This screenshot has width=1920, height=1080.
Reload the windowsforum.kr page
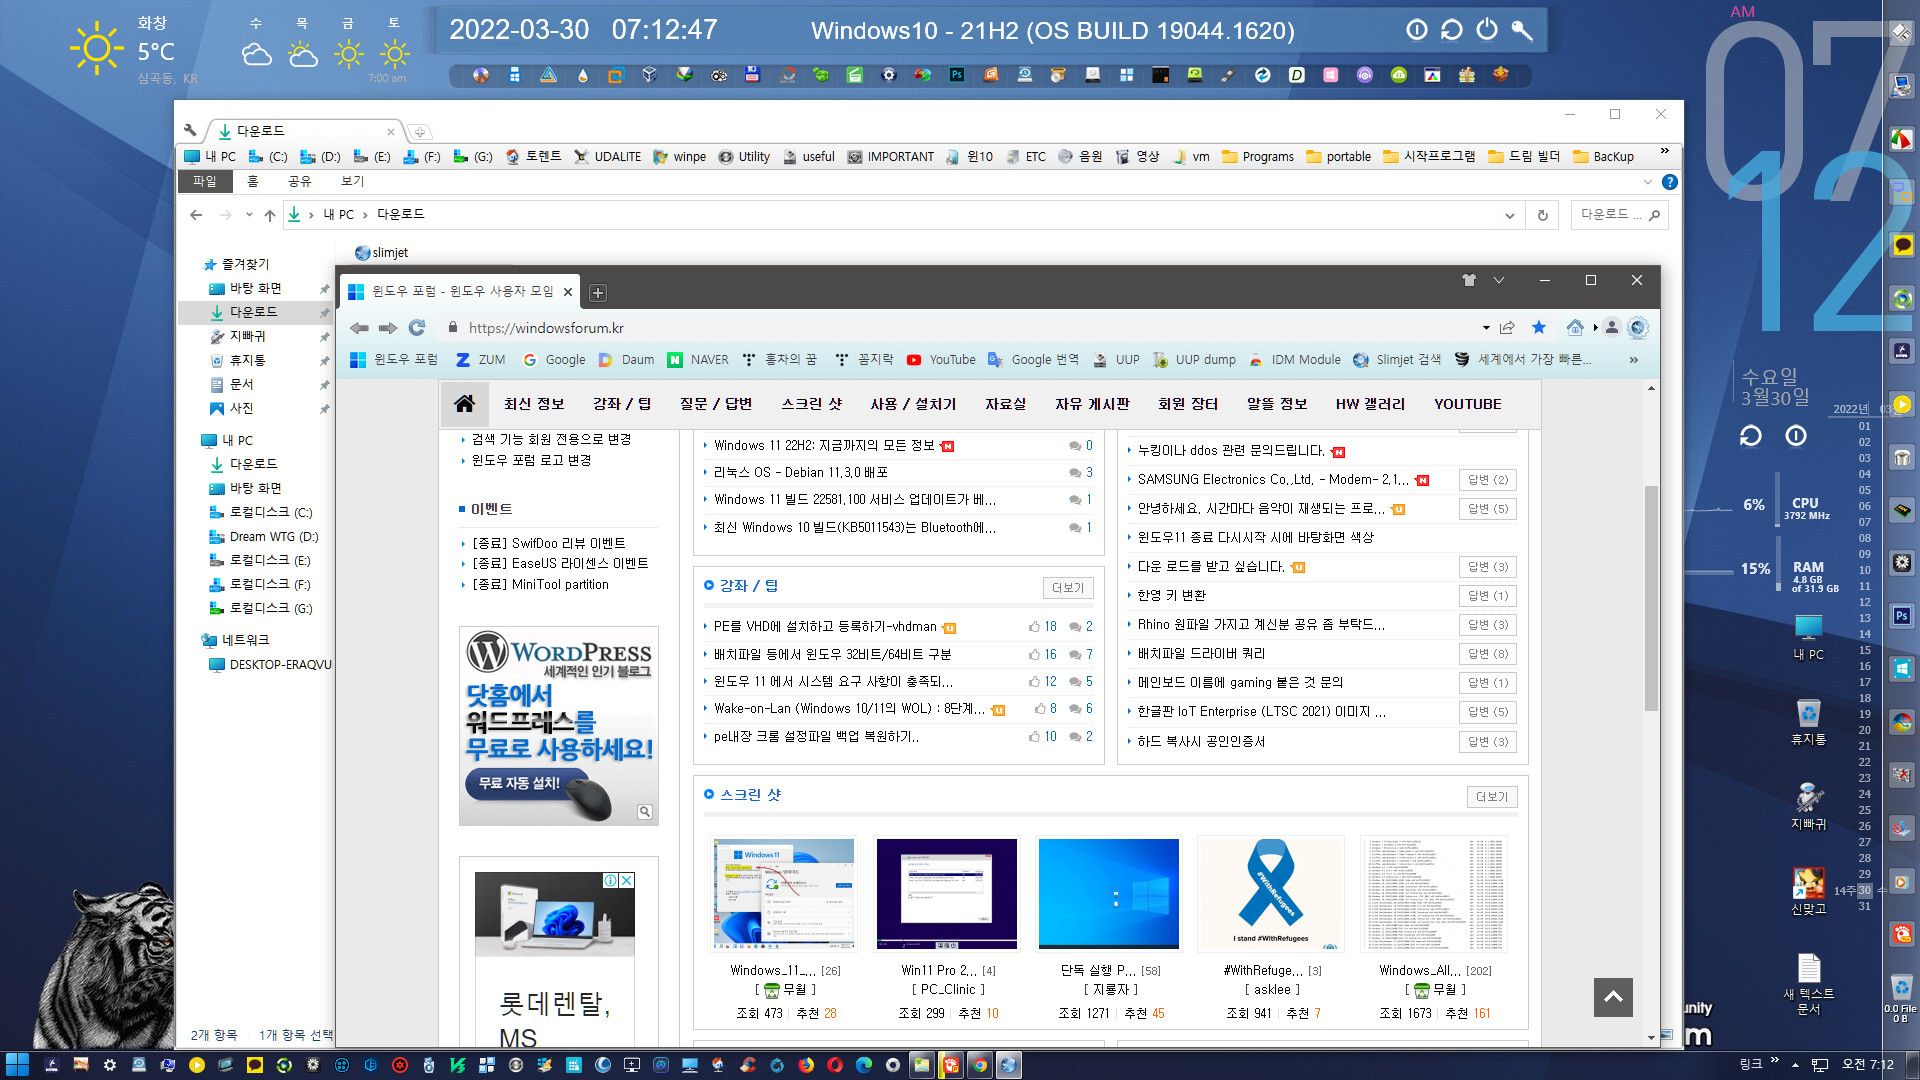(417, 328)
